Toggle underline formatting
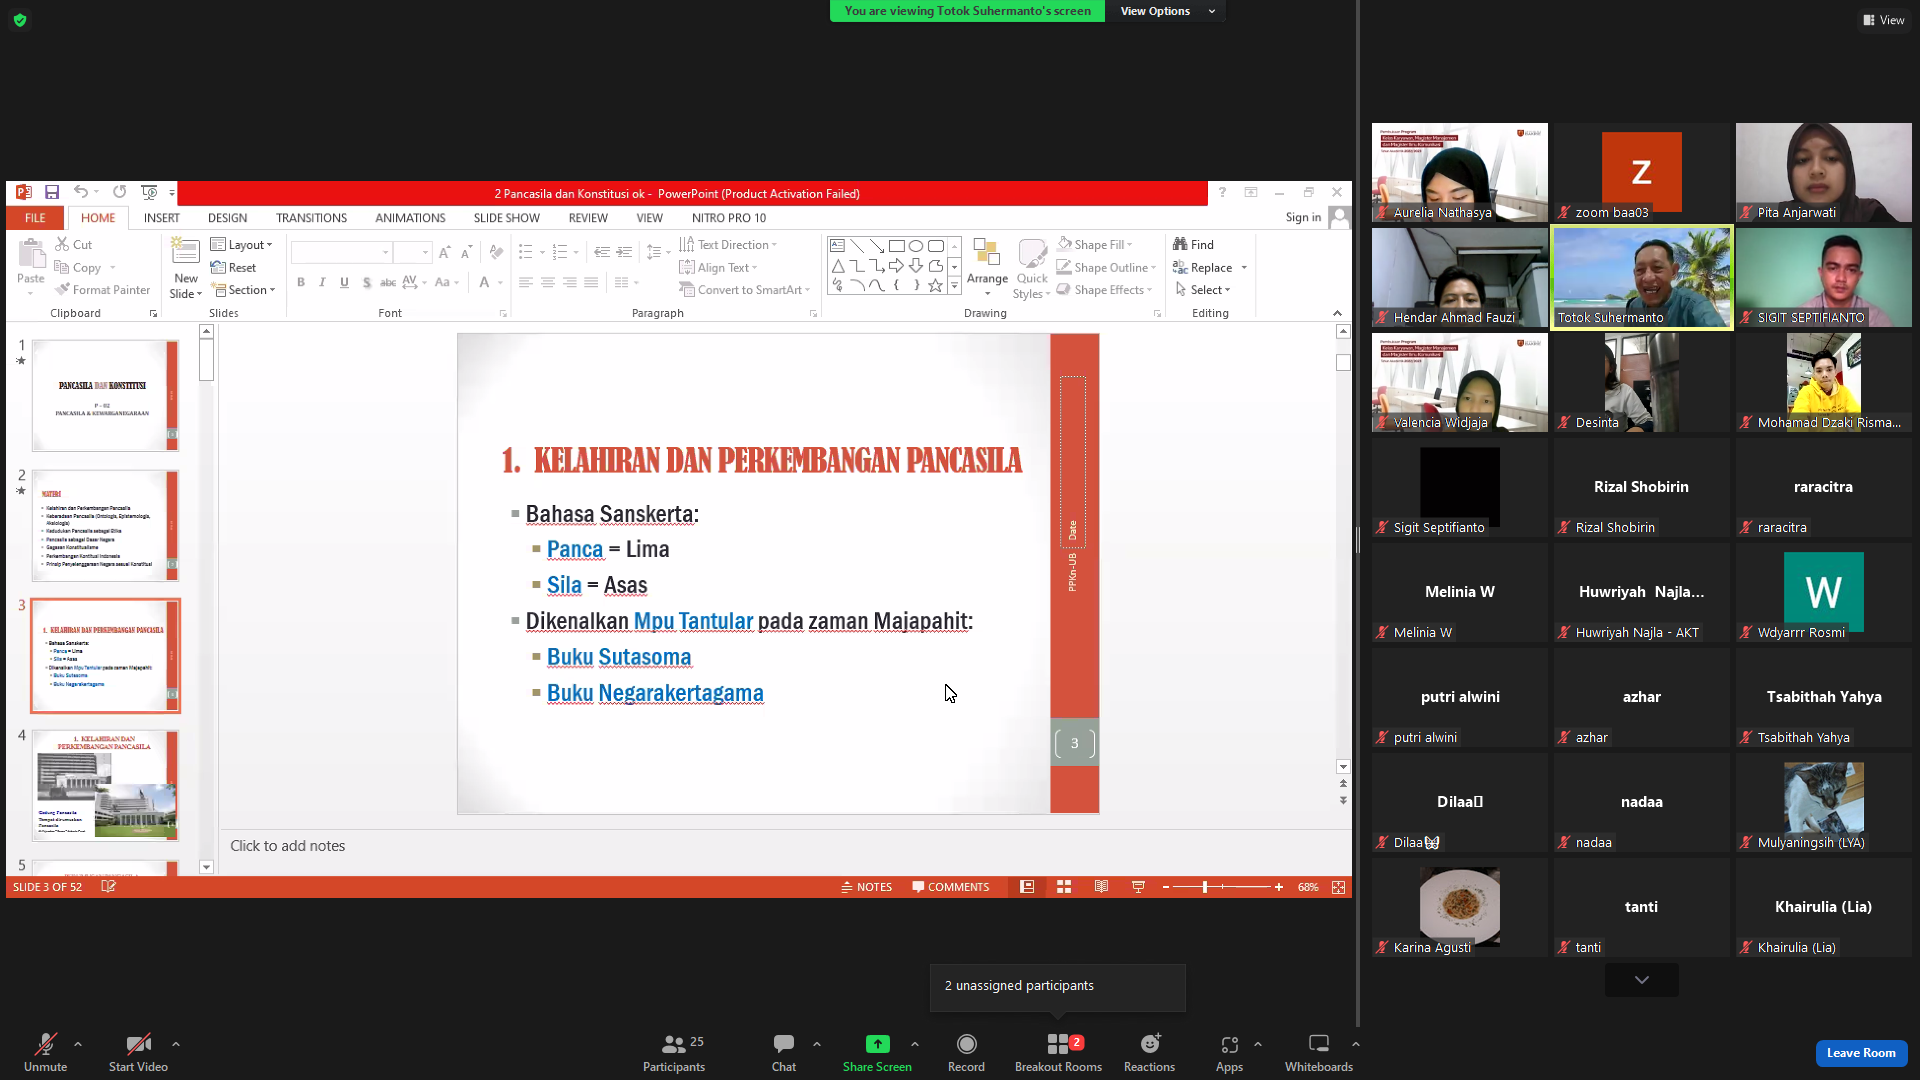This screenshot has width=1920, height=1080. (x=344, y=283)
